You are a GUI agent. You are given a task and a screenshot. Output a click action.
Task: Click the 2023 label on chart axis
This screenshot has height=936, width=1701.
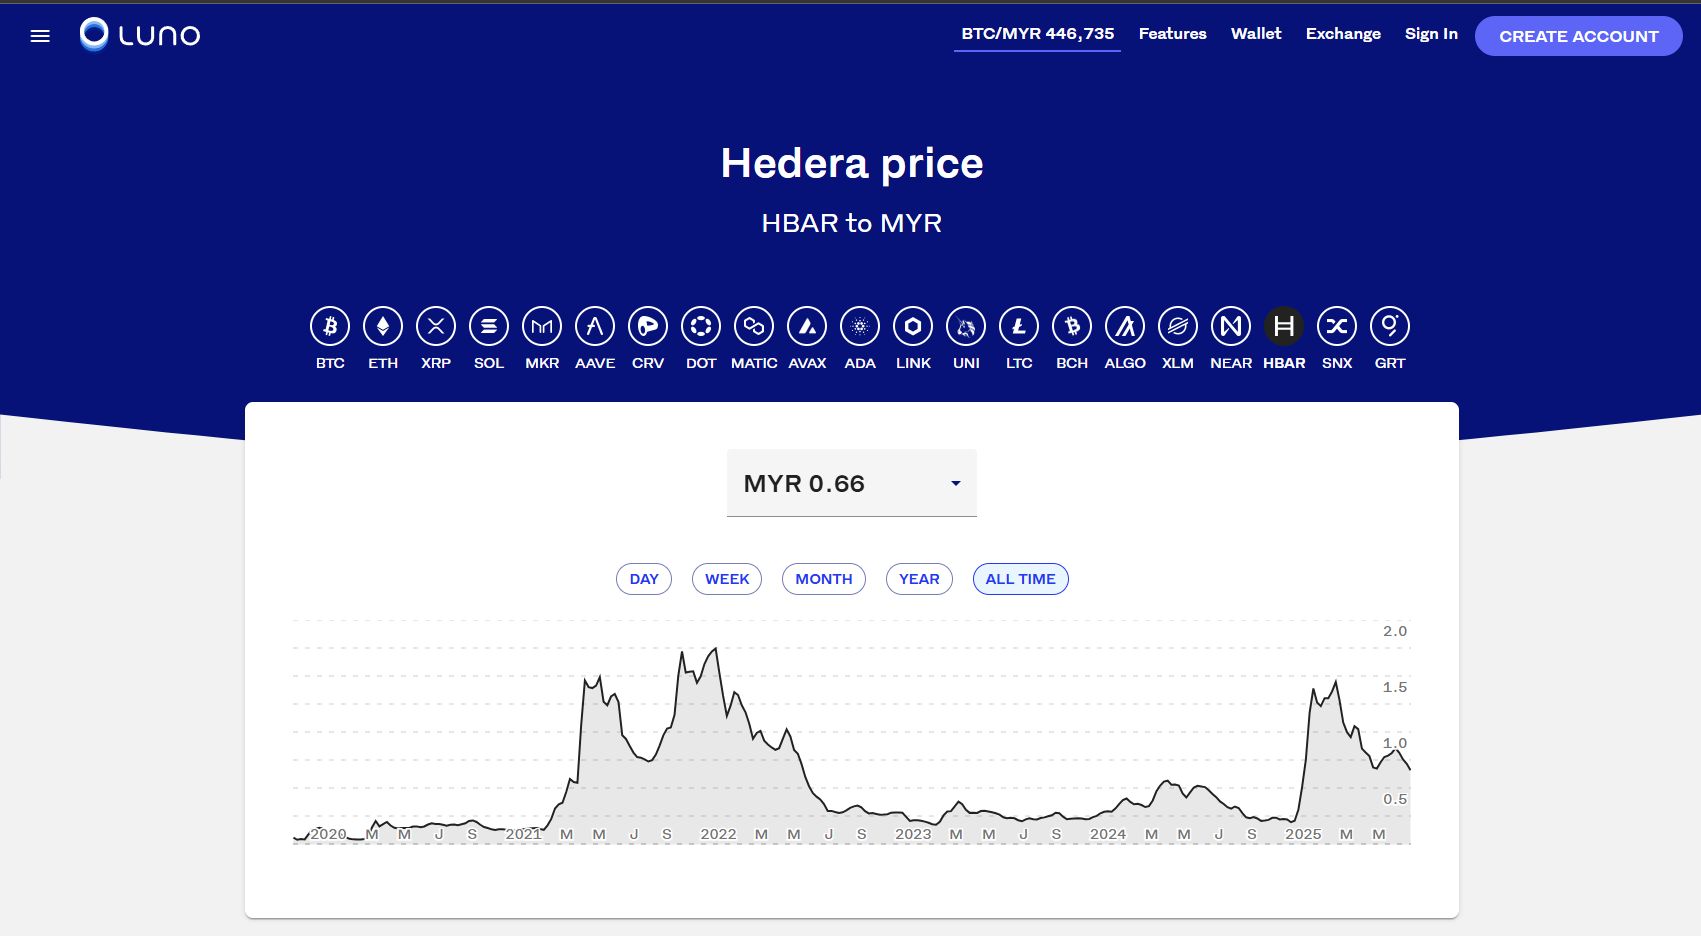pos(913,834)
